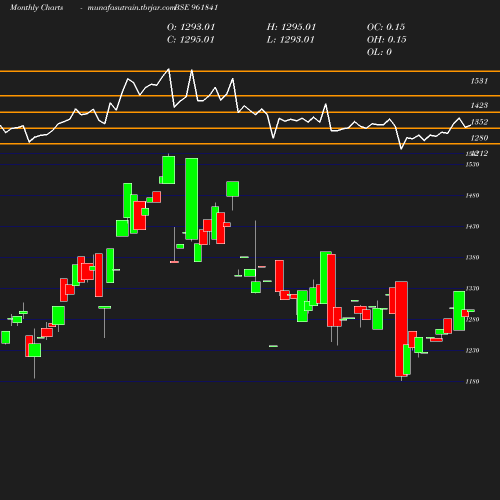This screenshot has width=500, height=500.
Task: Click the munafasutrain.tbrjar.com site label
Action: point(131,8)
